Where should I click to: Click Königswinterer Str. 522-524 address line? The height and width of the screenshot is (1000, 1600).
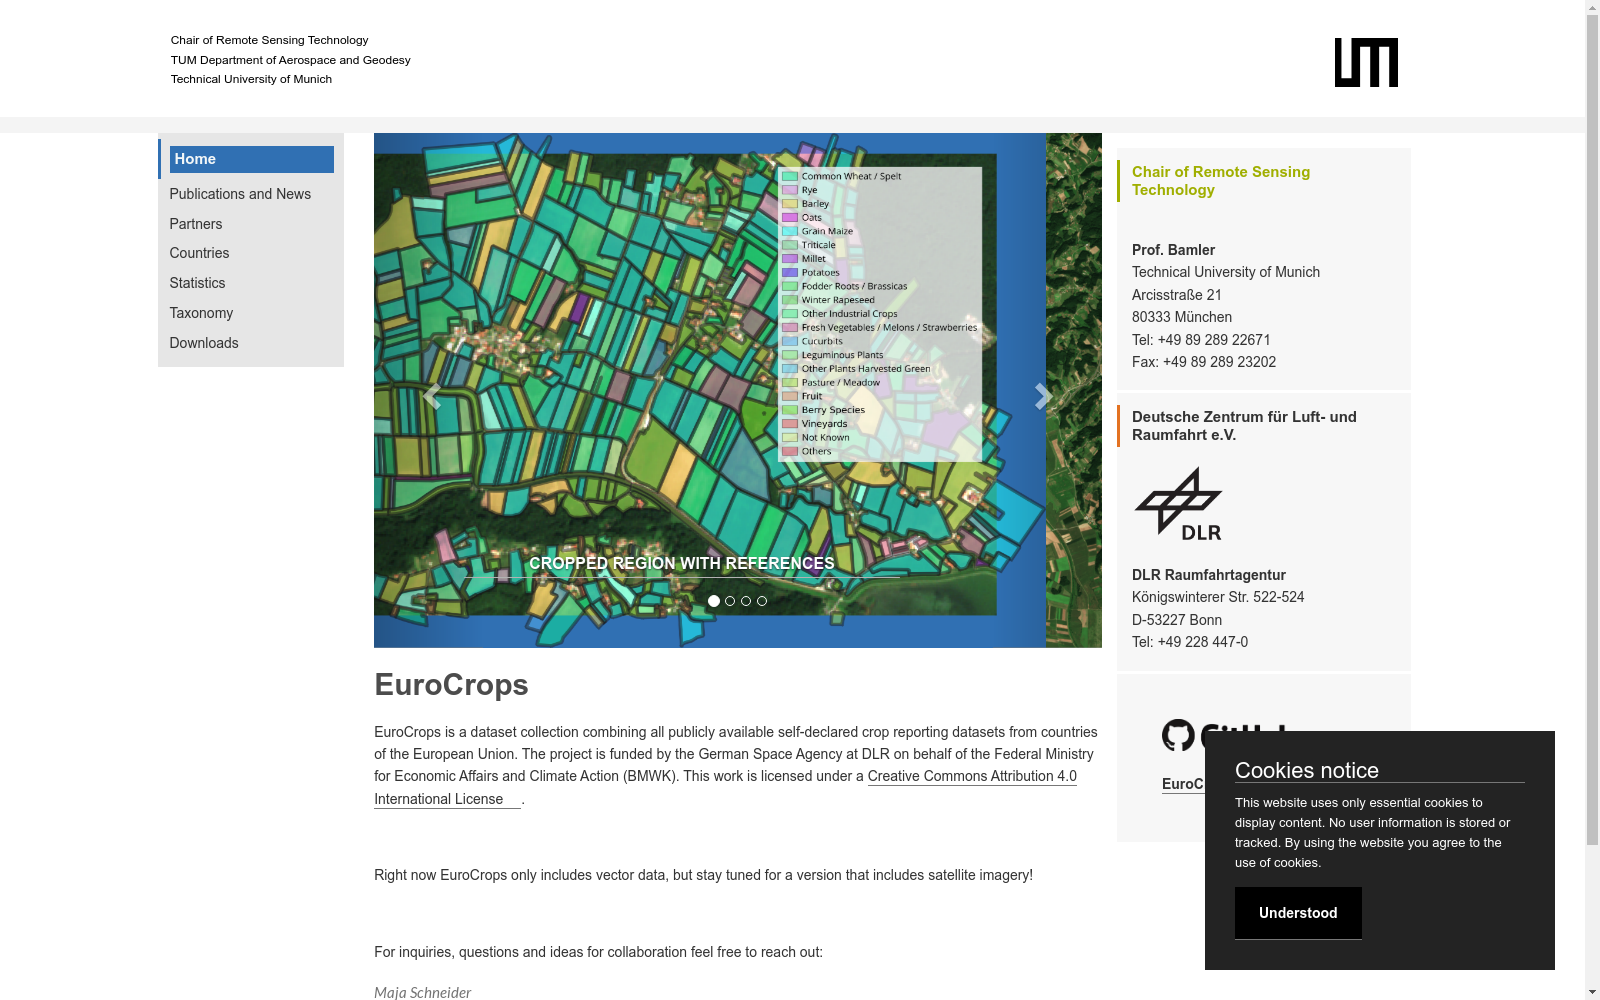click(1218, 597)
